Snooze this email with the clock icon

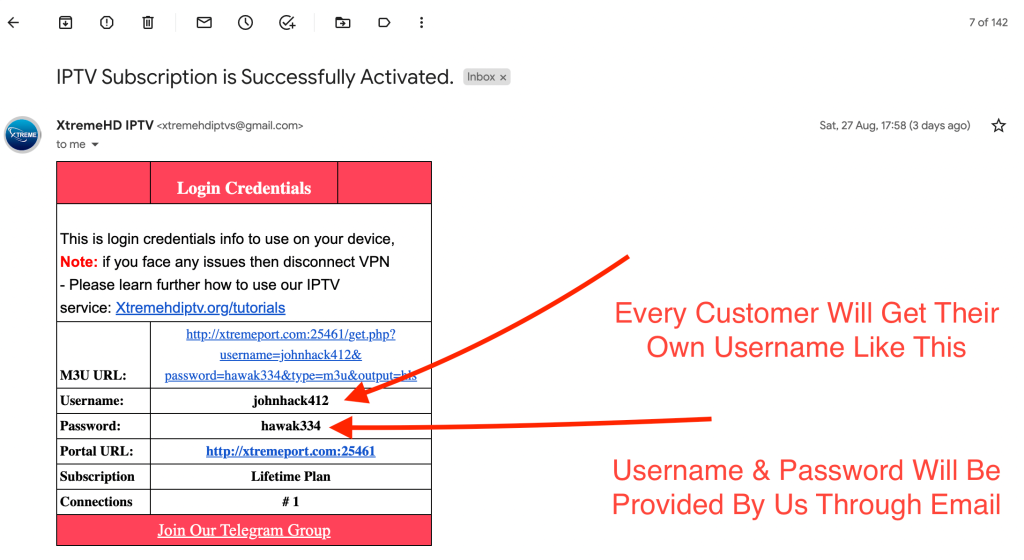[246, 23]
